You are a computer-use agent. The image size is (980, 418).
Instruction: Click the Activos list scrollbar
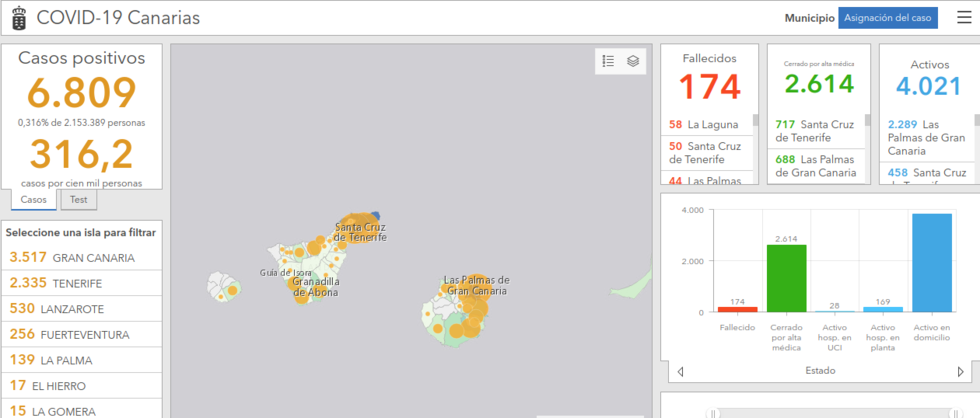[x=975, y=119]
